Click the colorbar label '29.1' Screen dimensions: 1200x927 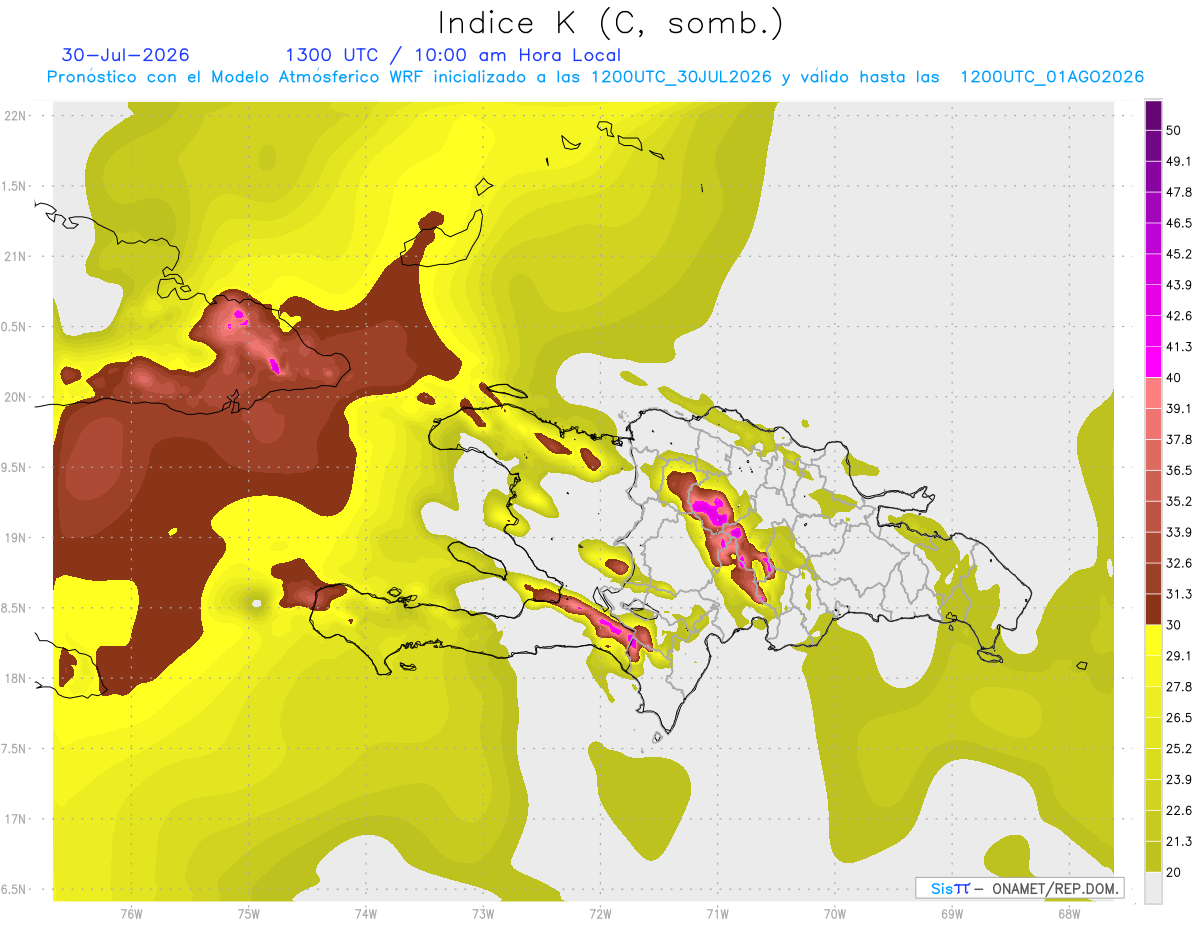coord(1179,655)
